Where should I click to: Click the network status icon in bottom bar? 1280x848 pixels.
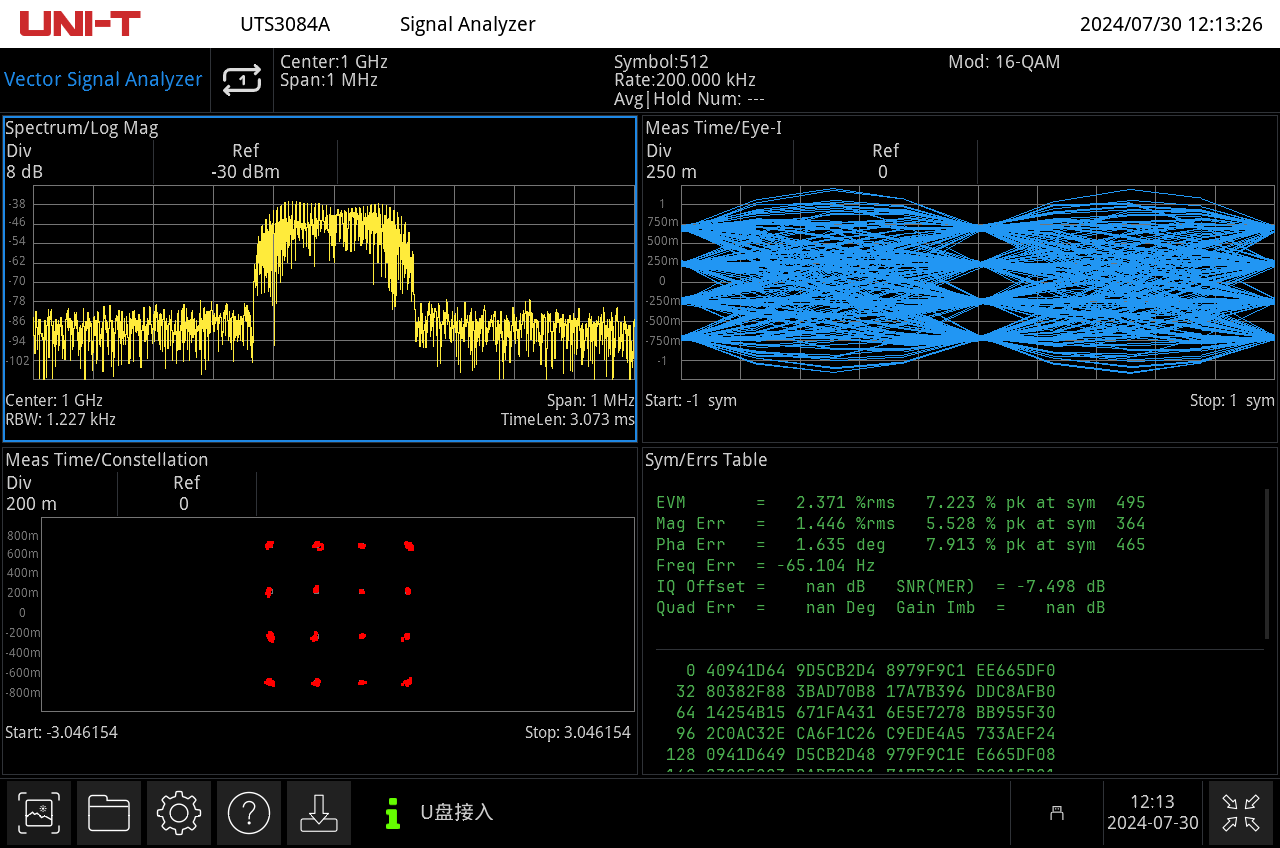[x=1056, y=813]
